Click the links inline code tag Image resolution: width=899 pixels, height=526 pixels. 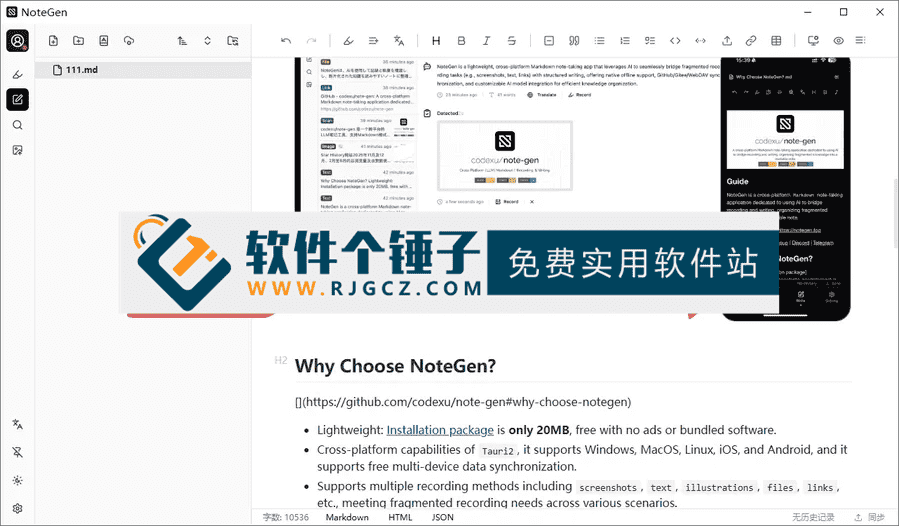click(x=820, y=488)
